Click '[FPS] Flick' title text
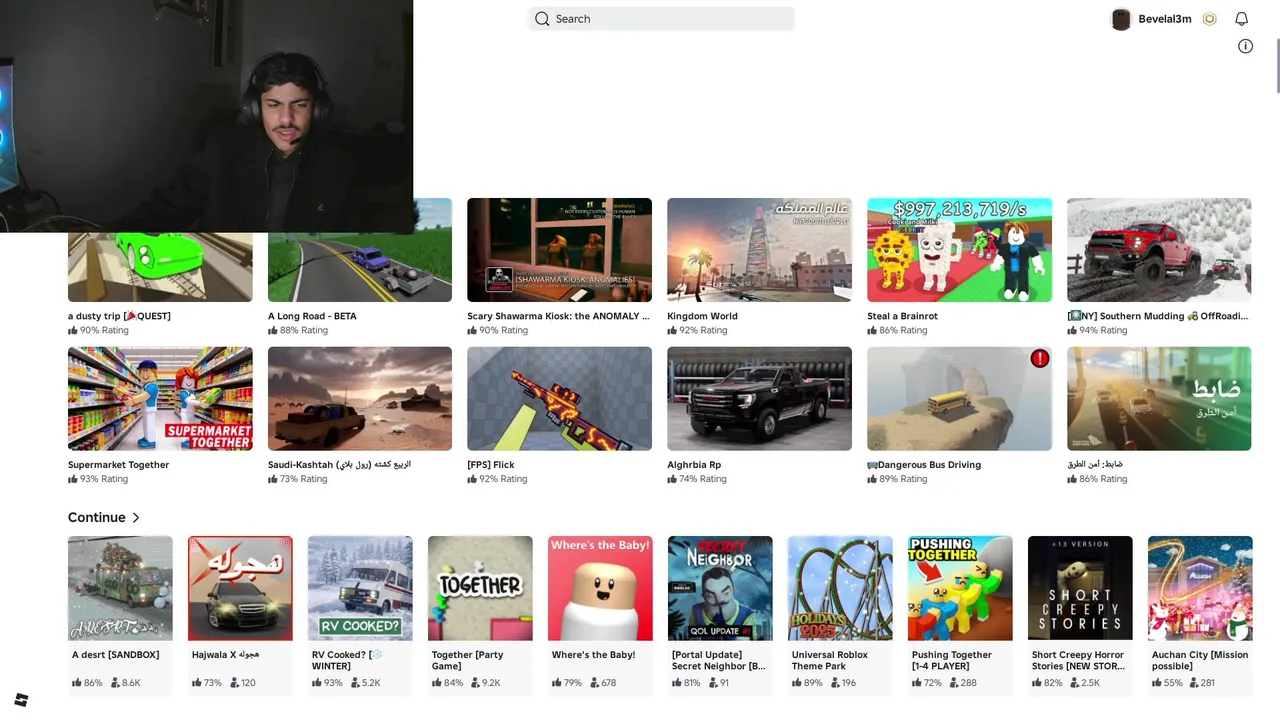 [x=491, y=465]
